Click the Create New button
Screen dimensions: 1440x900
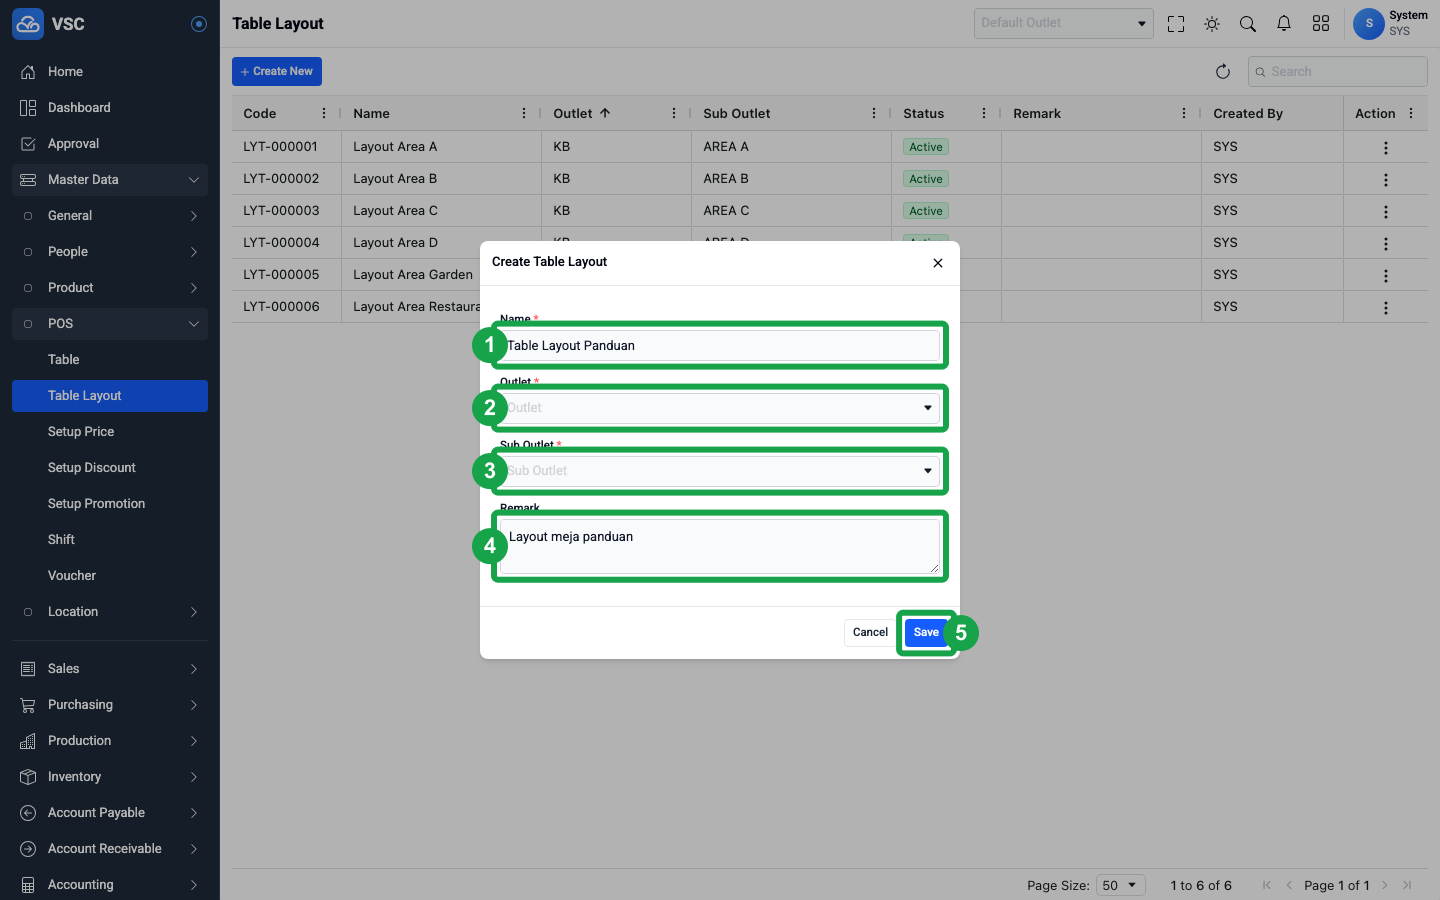[277, 71]
